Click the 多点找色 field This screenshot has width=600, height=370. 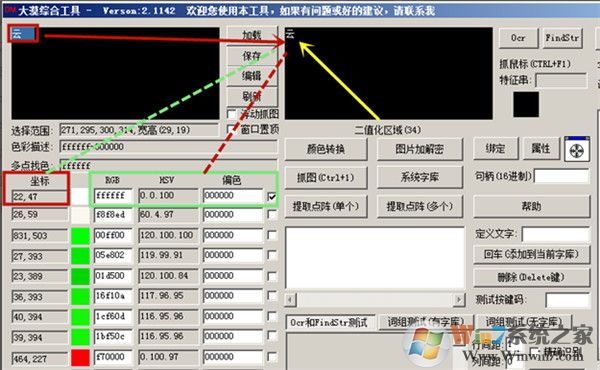(169, 165)
